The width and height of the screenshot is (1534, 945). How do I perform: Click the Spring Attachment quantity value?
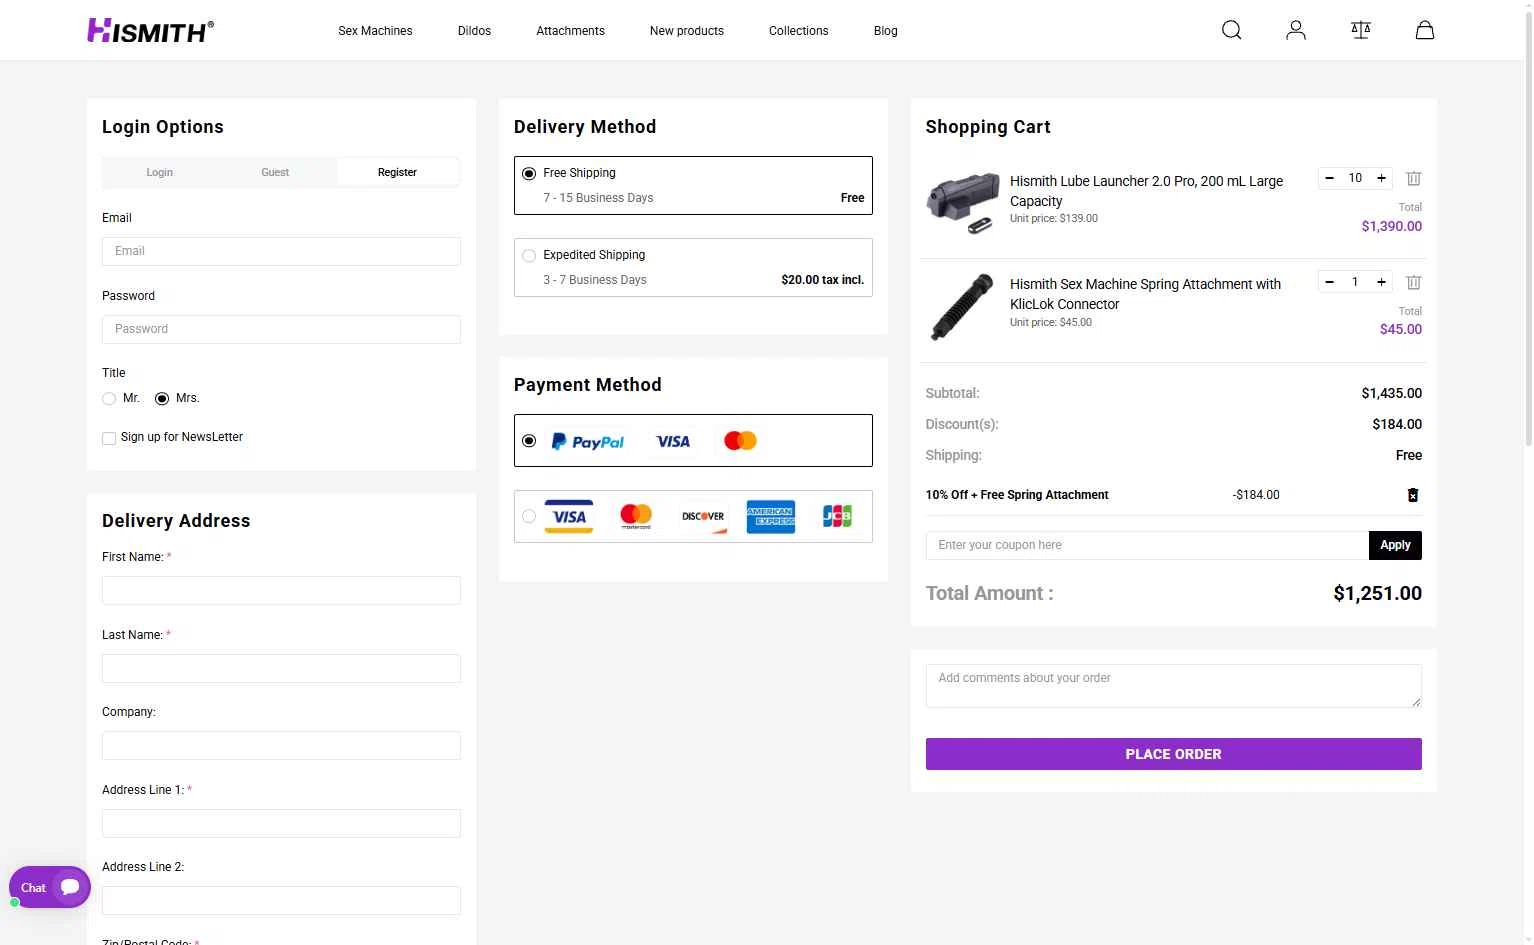pos(1355,282)
